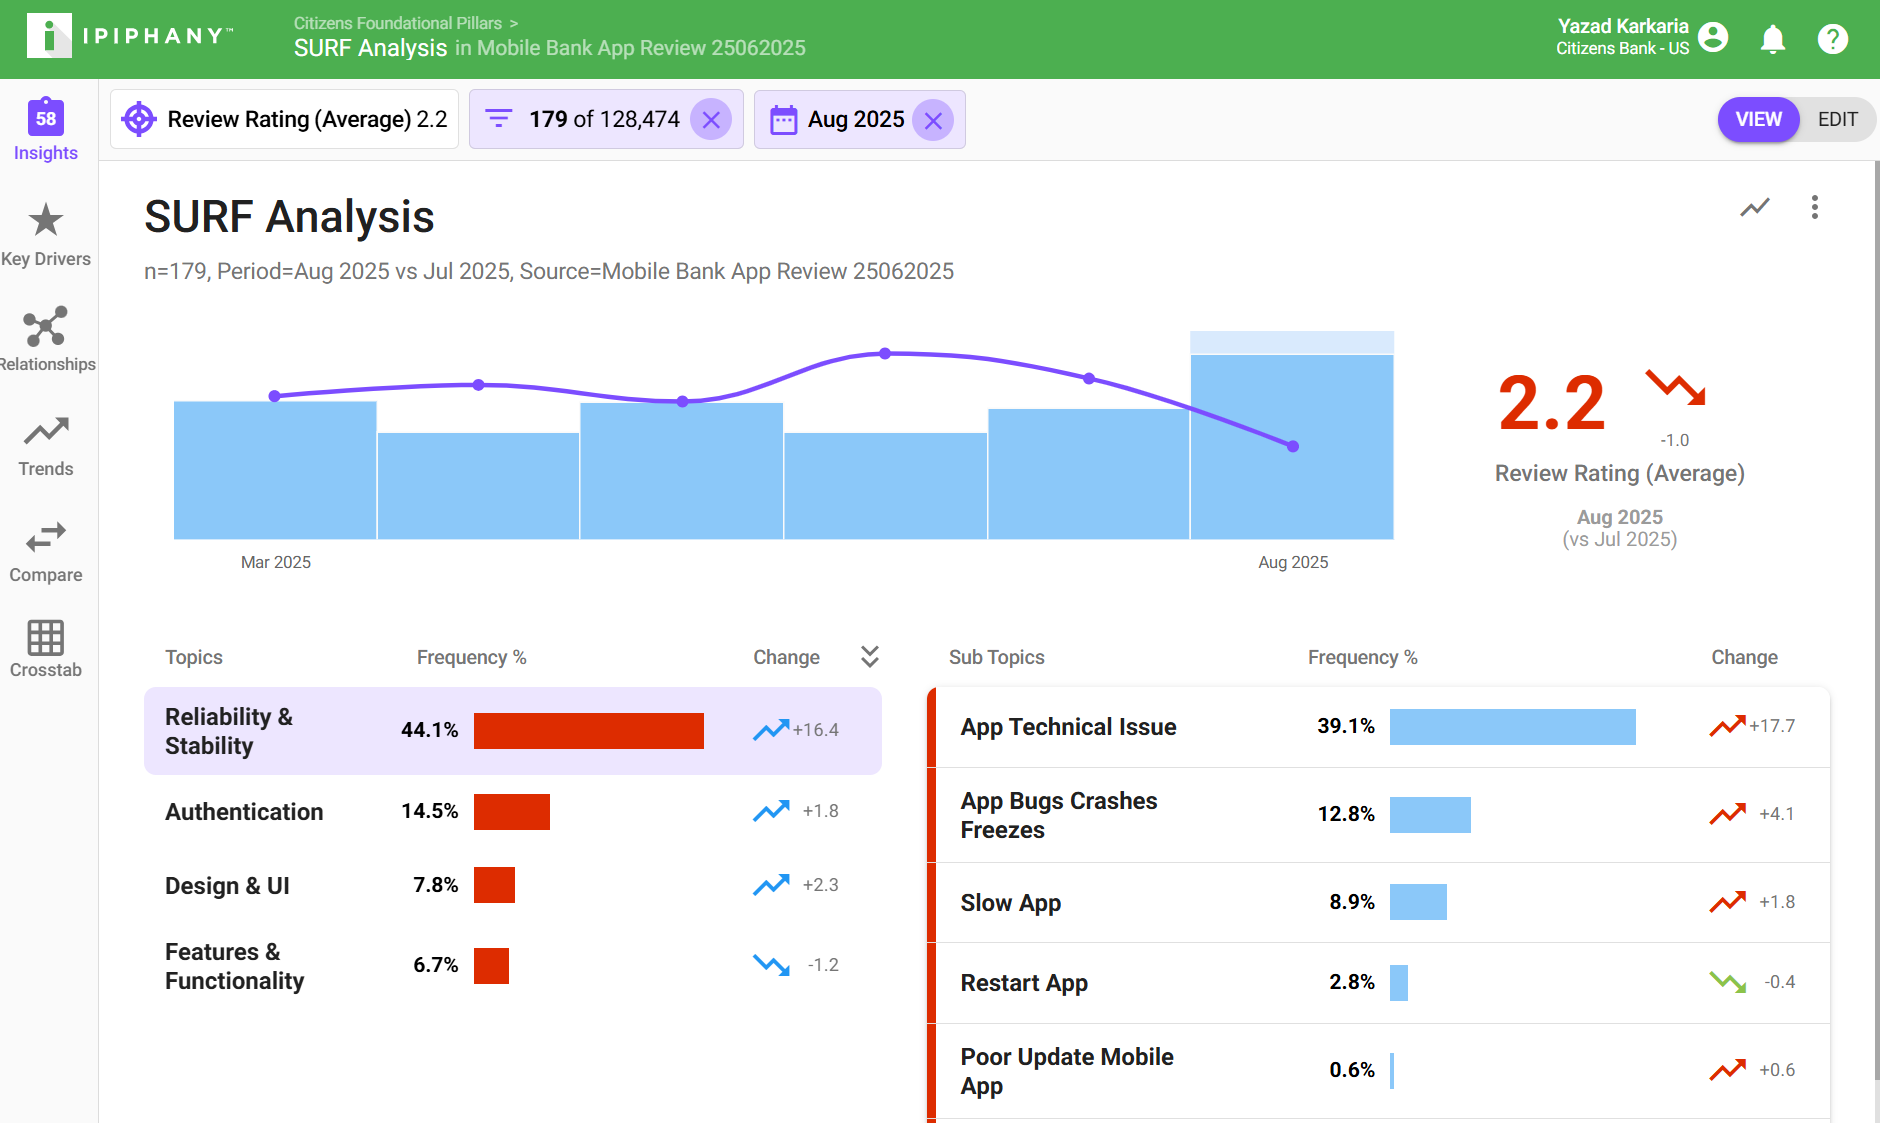The image size is (1880, 1123).
Task: Select the Reliability & Stability topic row
Action: 513,731
